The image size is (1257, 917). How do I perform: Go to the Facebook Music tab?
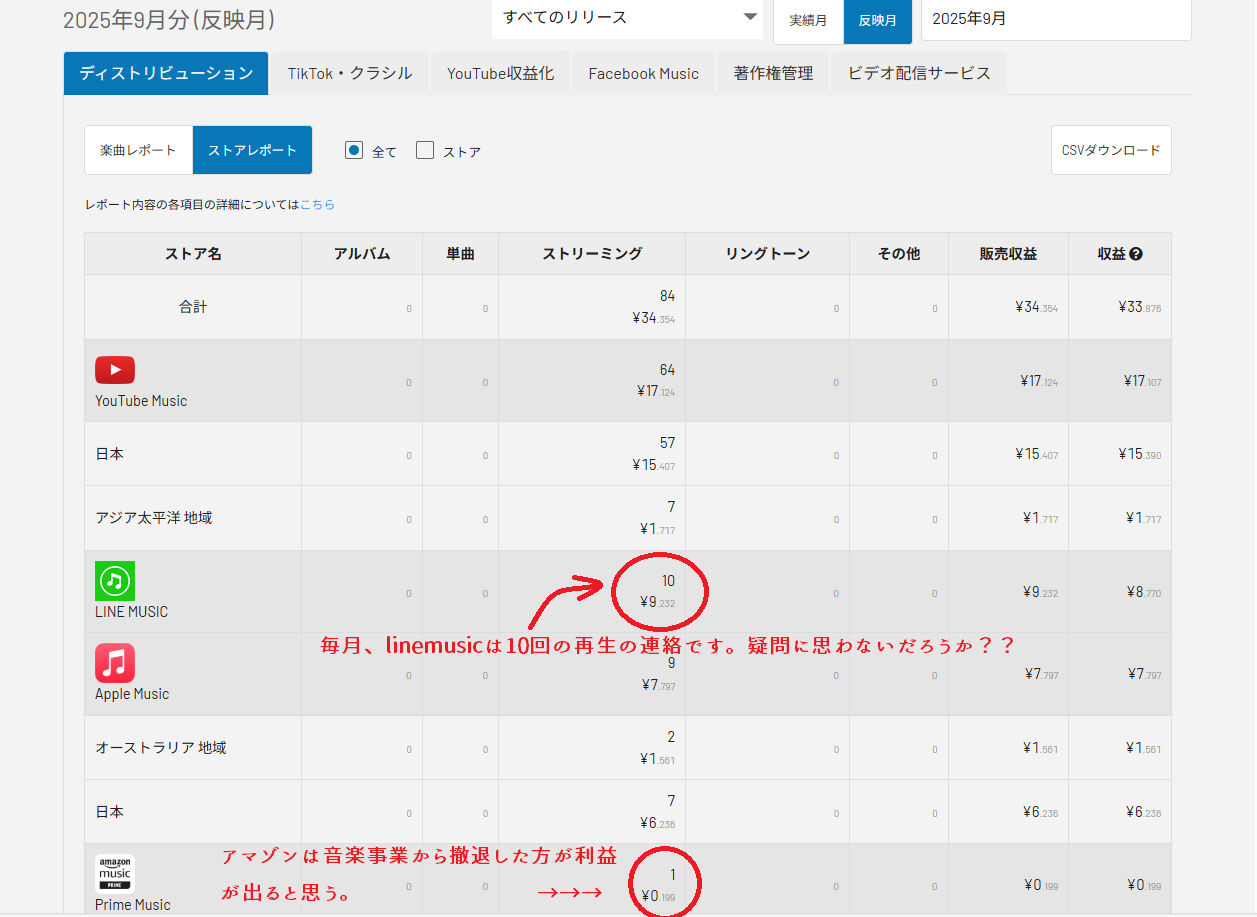point(643,73)
